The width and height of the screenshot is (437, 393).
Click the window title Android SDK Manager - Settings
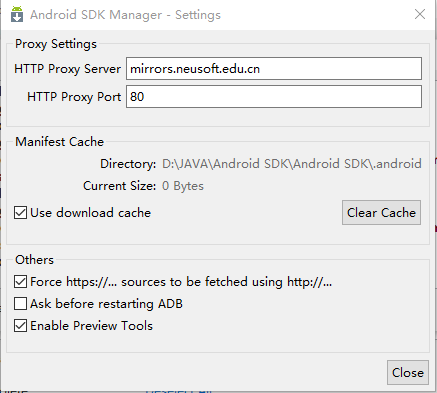[x=125, y=15]
